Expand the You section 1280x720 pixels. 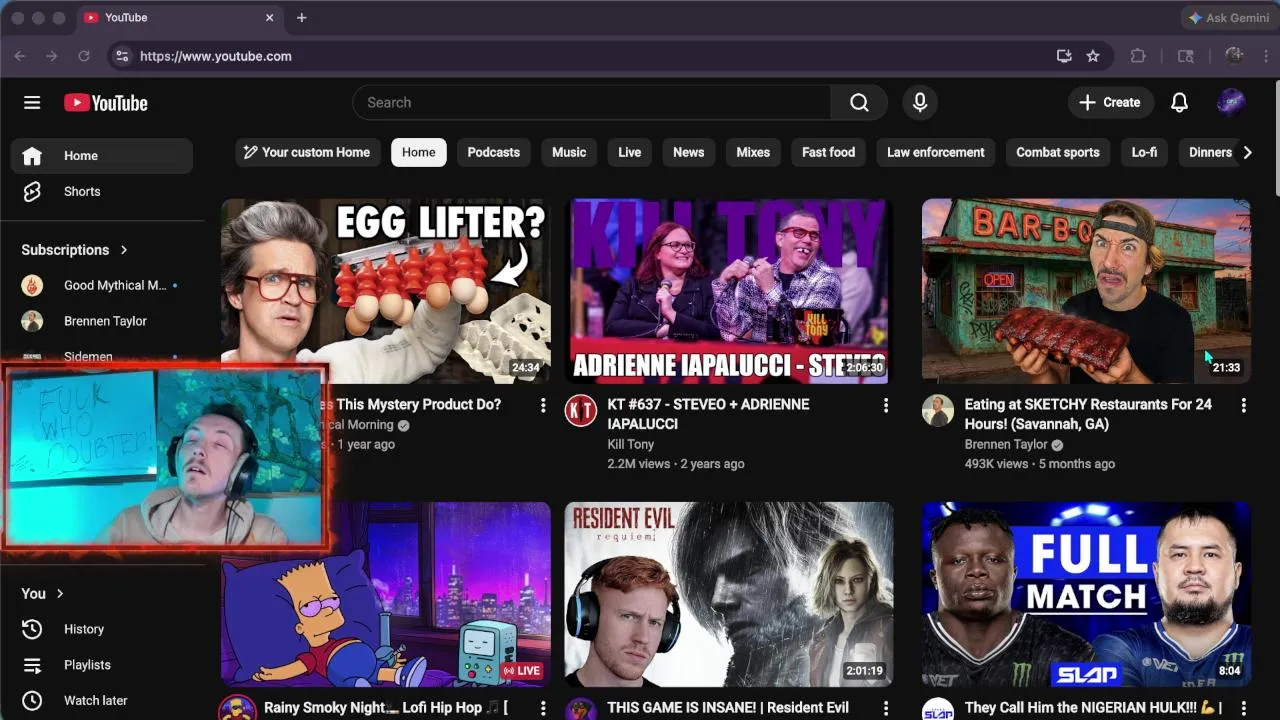(x=43, y=594)
